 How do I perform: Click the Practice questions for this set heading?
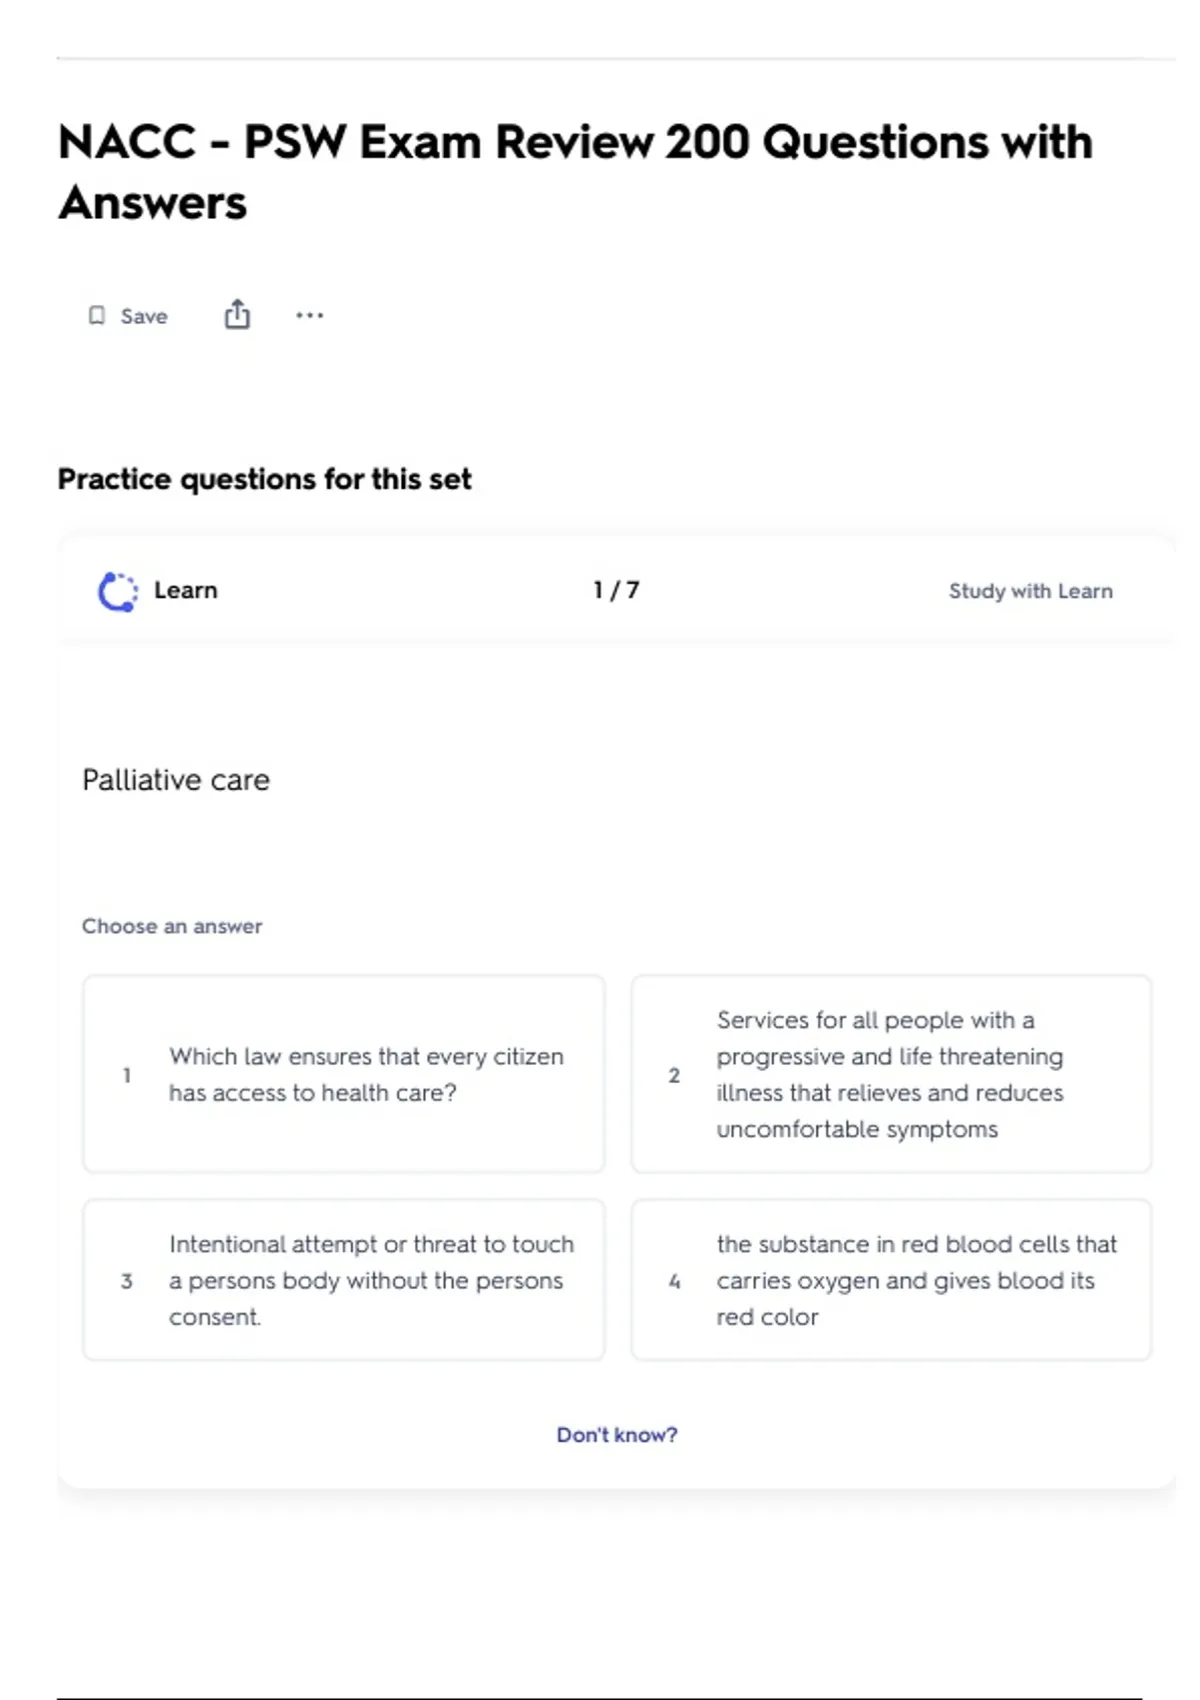tap(264, 479)
